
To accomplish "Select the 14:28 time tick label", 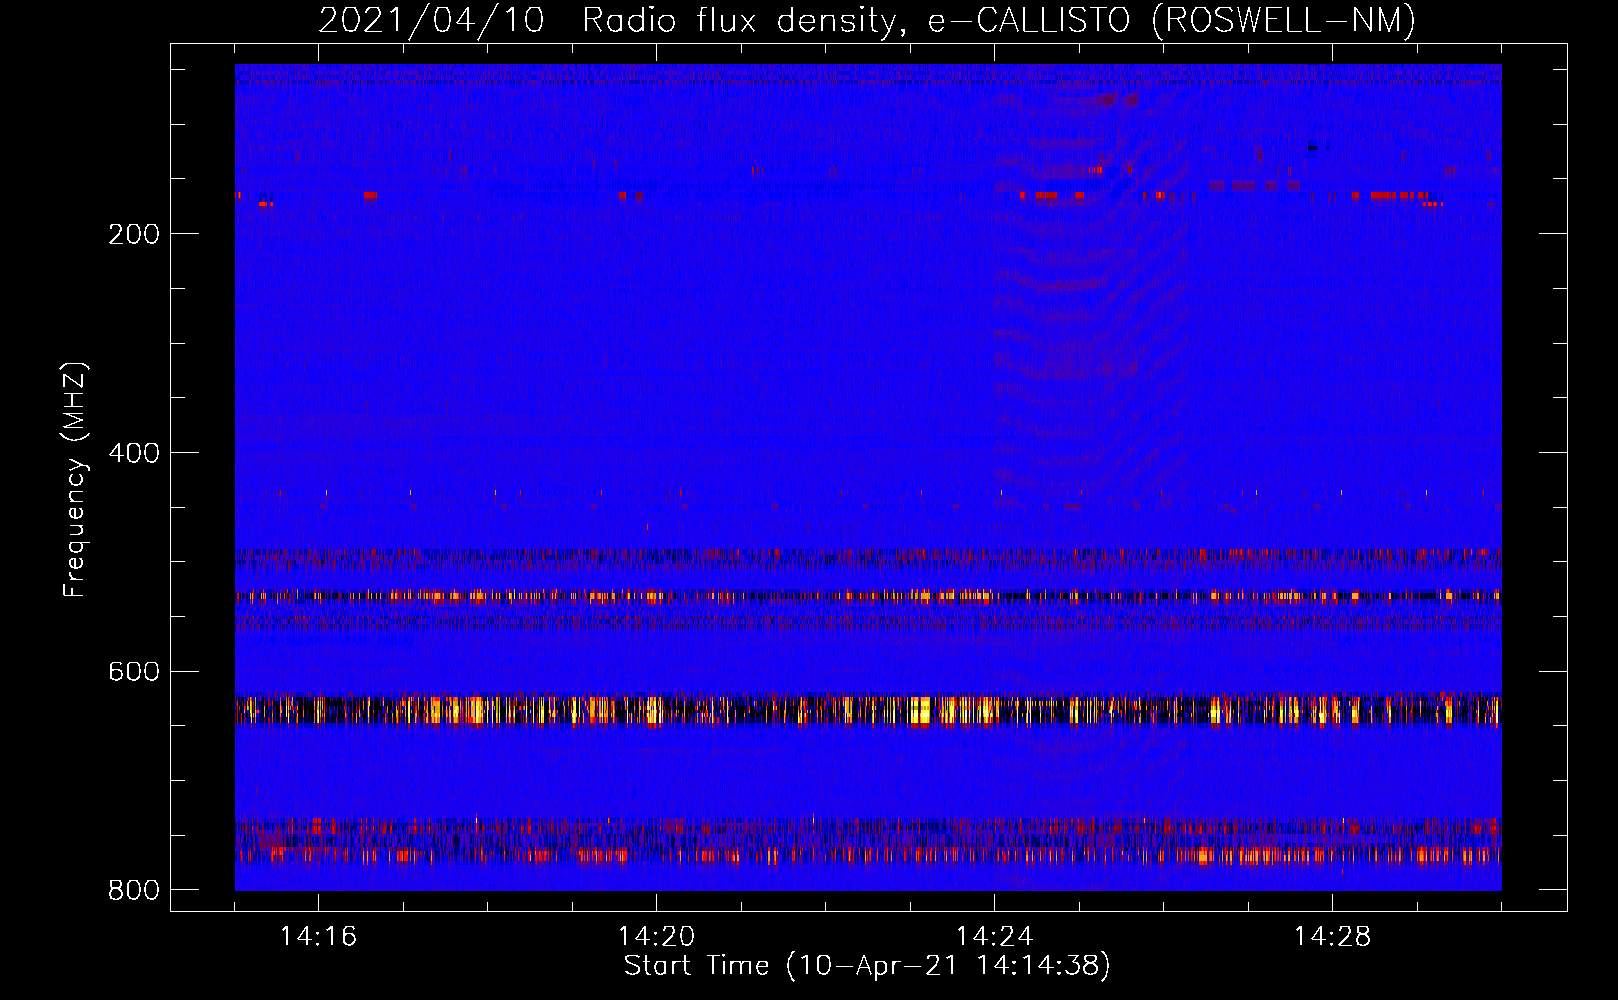I will [x=1332, y=936].
